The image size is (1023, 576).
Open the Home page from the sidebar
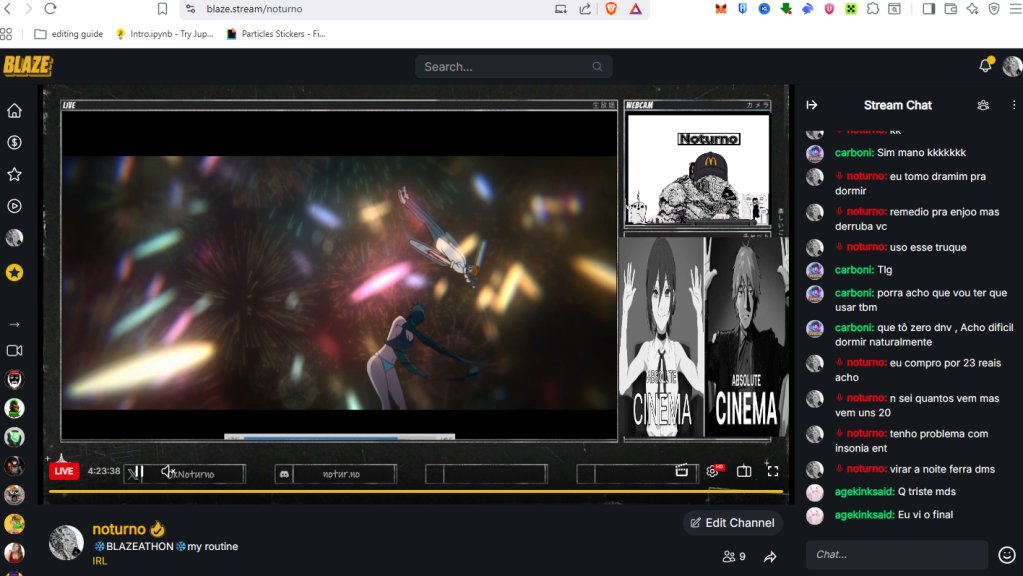(13, 110)
